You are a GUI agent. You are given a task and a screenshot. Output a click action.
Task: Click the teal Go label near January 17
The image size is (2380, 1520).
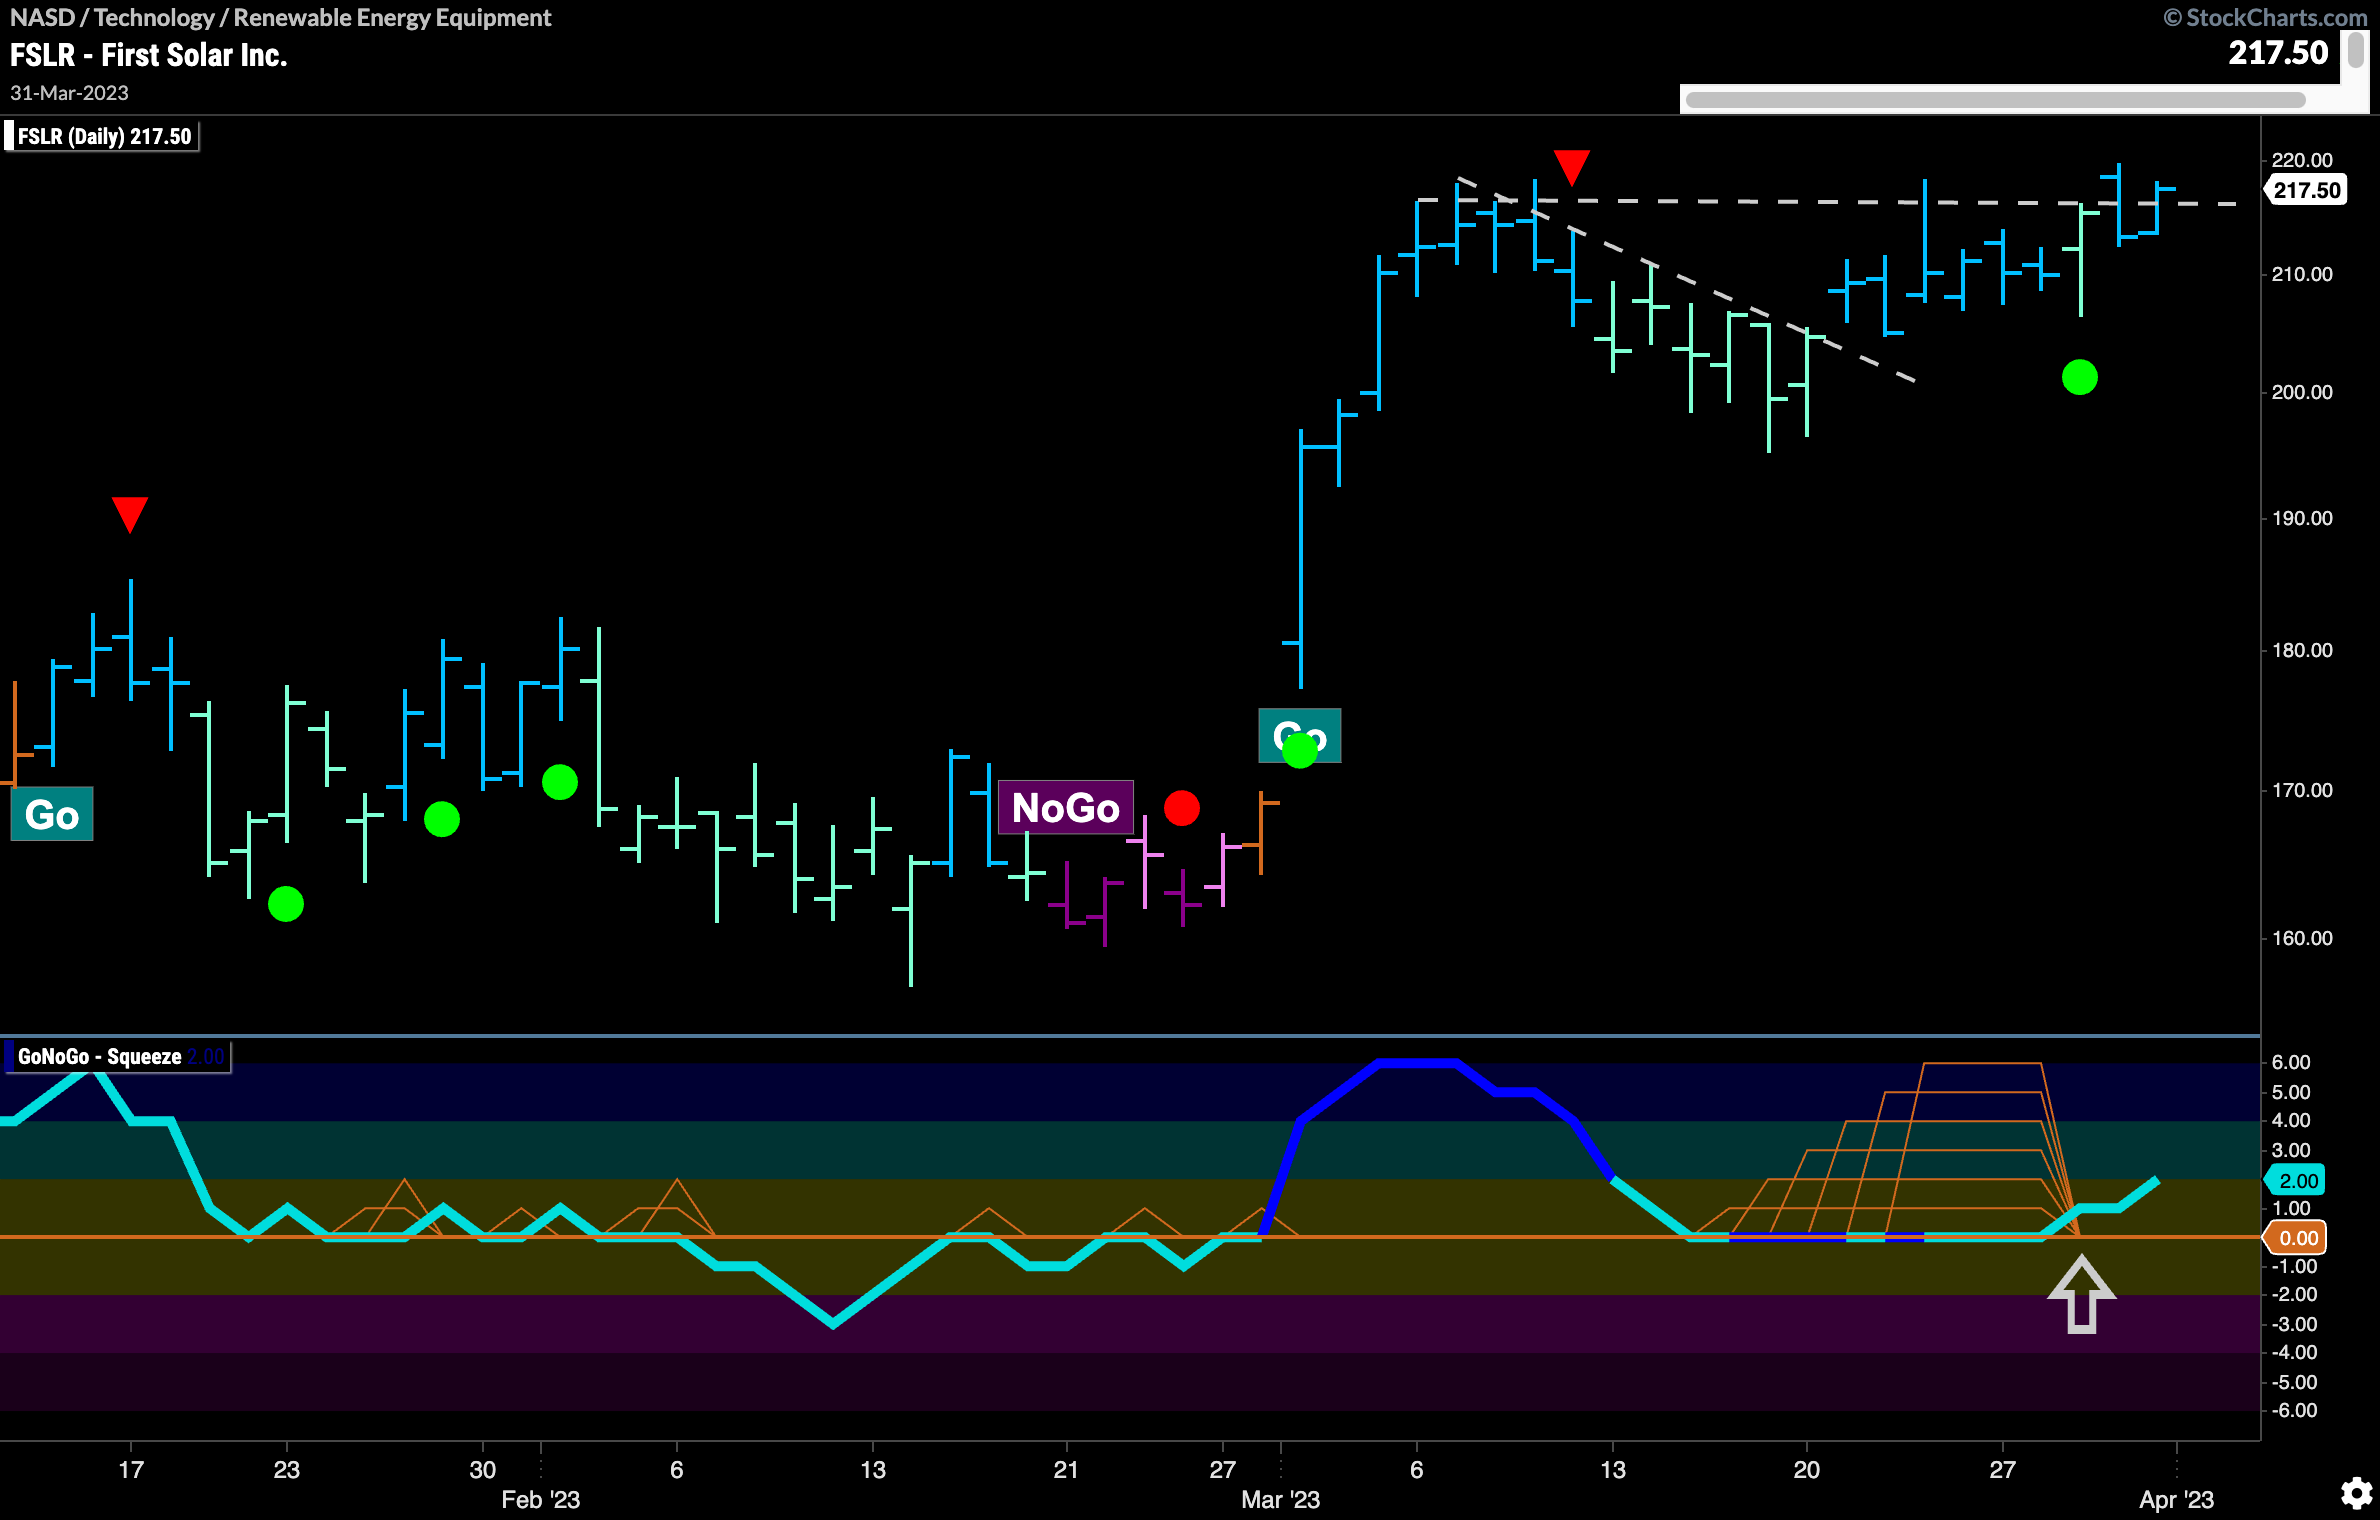click(52, 814)
